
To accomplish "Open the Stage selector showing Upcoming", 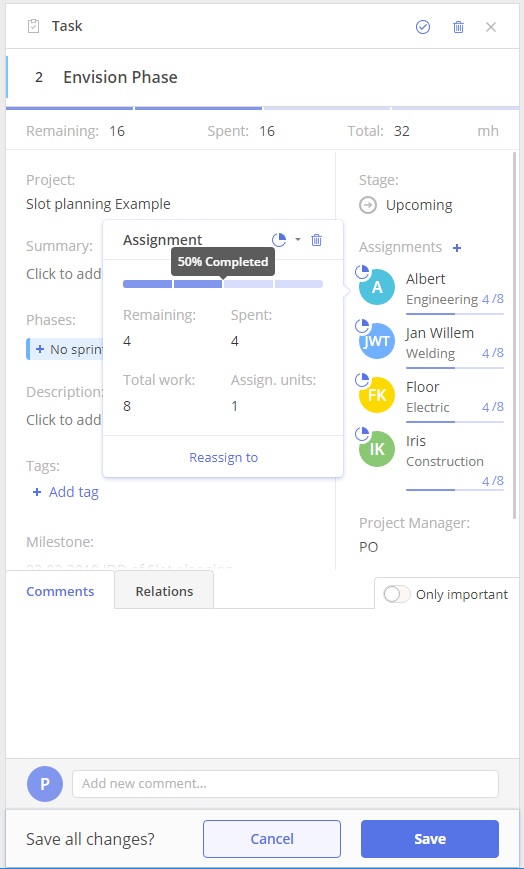I will pos(406,205).
